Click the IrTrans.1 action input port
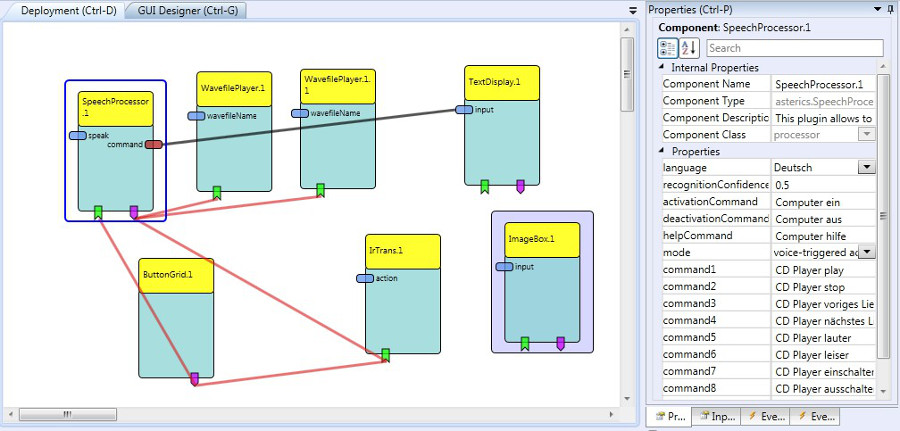The height and width of the screenshot is (431, 900). pos(365,278)
